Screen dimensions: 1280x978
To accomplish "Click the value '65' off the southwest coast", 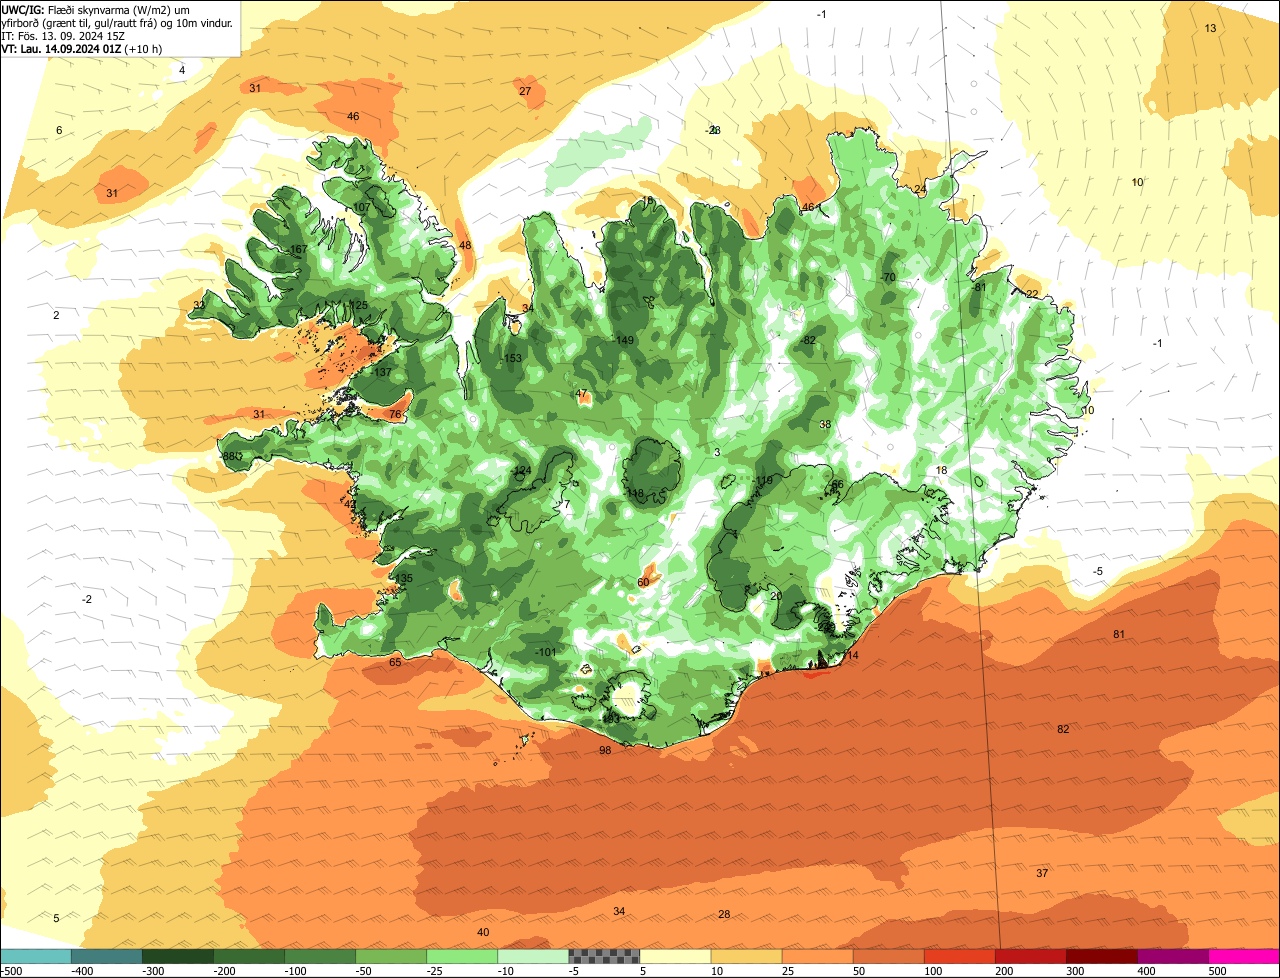I will [395, 662].
